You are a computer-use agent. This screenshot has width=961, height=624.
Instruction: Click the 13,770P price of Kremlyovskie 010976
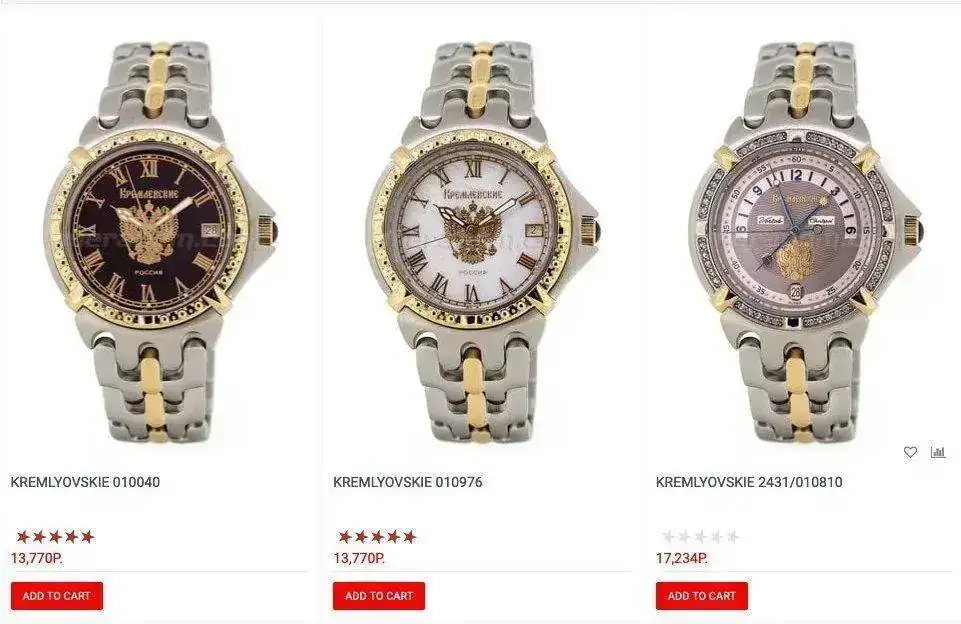(x=359, y=558)
